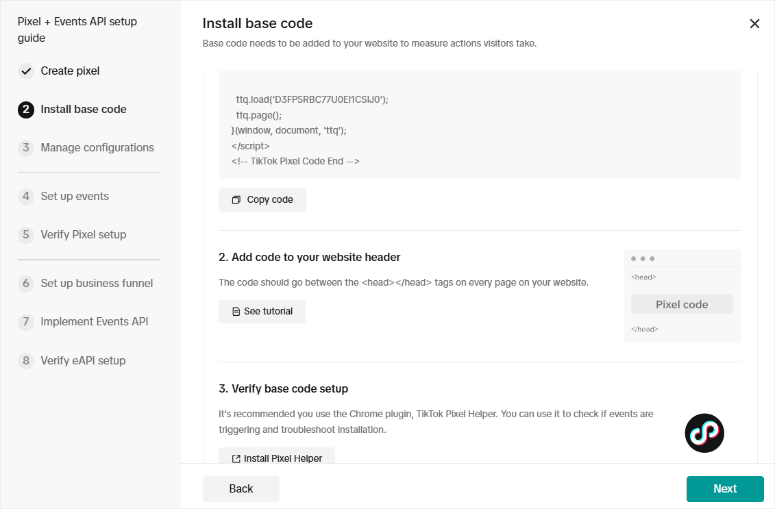
Task: Click the Create pixel checkmark icon
Action: 26,71
